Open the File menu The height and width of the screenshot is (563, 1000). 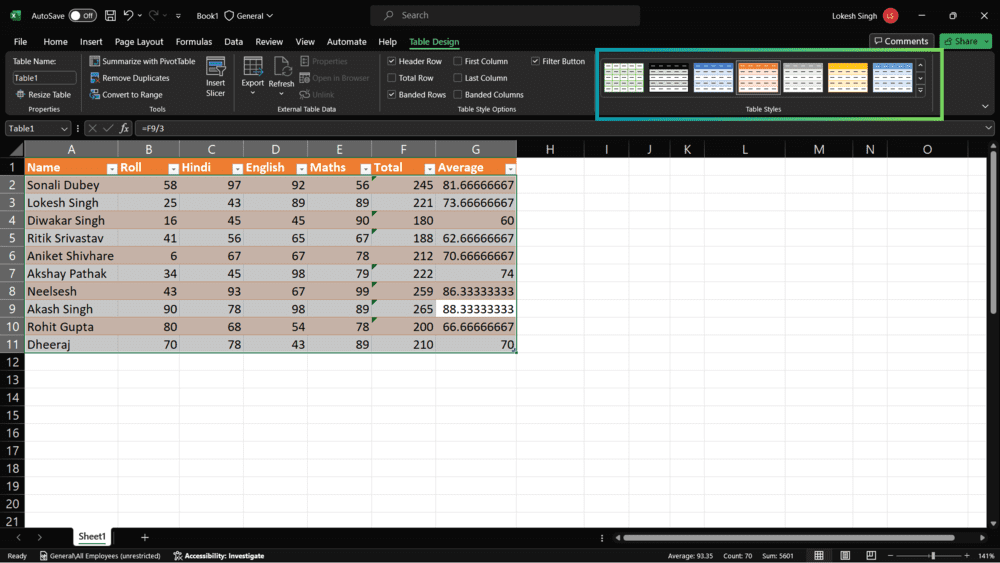20,41
